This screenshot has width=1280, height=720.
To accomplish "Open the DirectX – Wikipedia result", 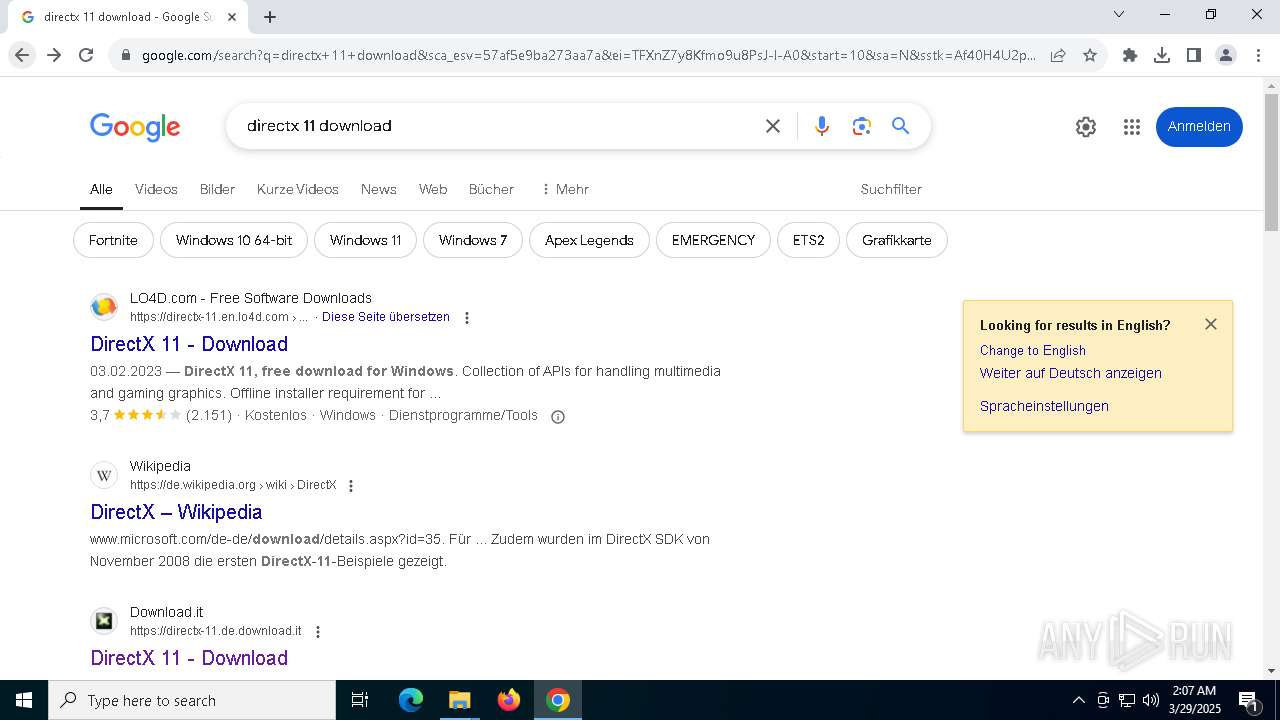I will pos(176,512).
